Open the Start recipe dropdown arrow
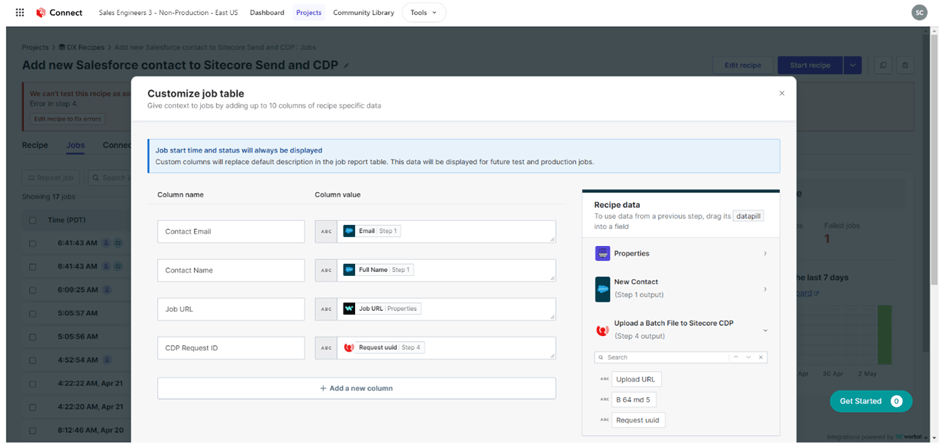The width and height of the screenshot is (944, 447). coord(852,65)
